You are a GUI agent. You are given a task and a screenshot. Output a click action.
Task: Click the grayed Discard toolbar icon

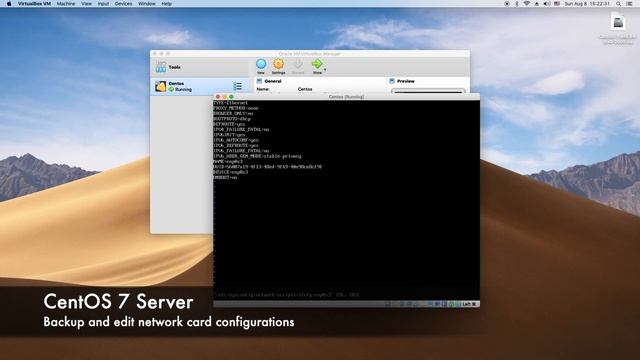tap(298, 64)
